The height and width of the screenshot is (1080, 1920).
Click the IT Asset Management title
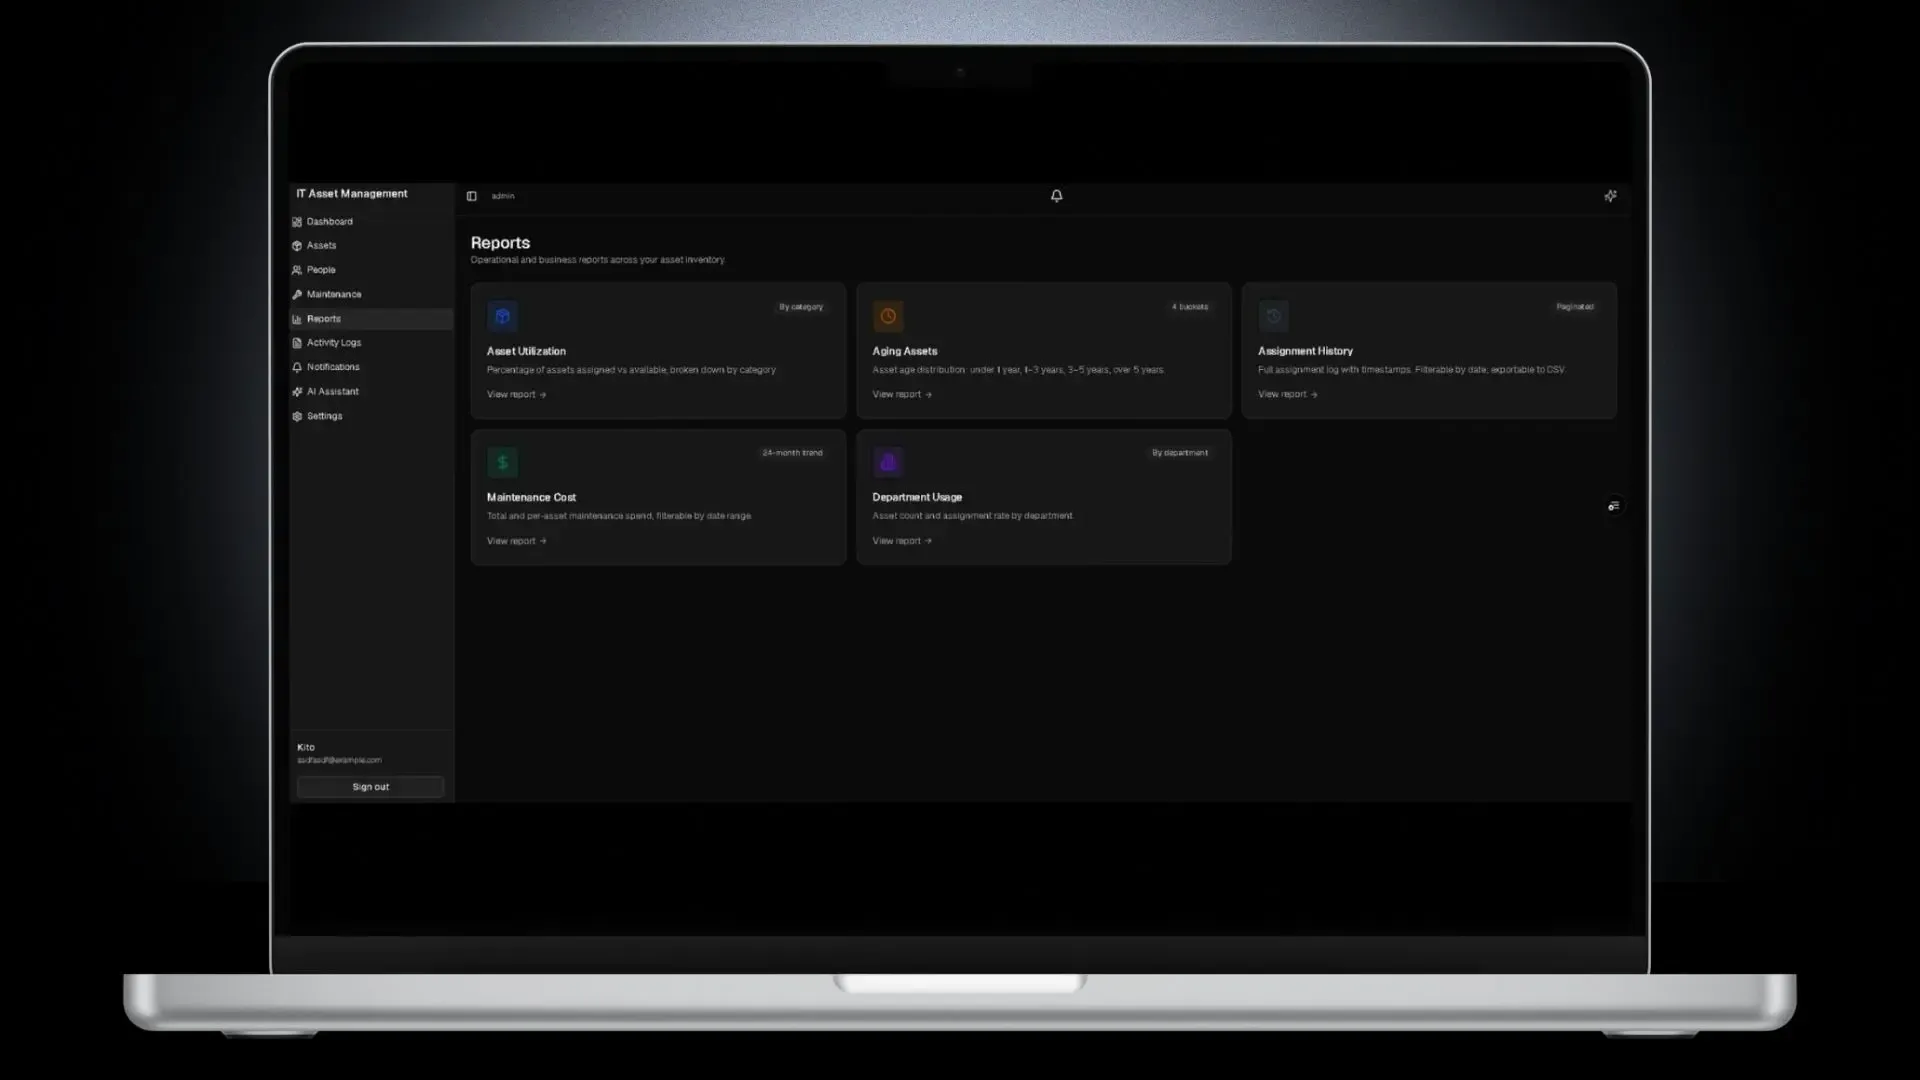tap(352, 194)
